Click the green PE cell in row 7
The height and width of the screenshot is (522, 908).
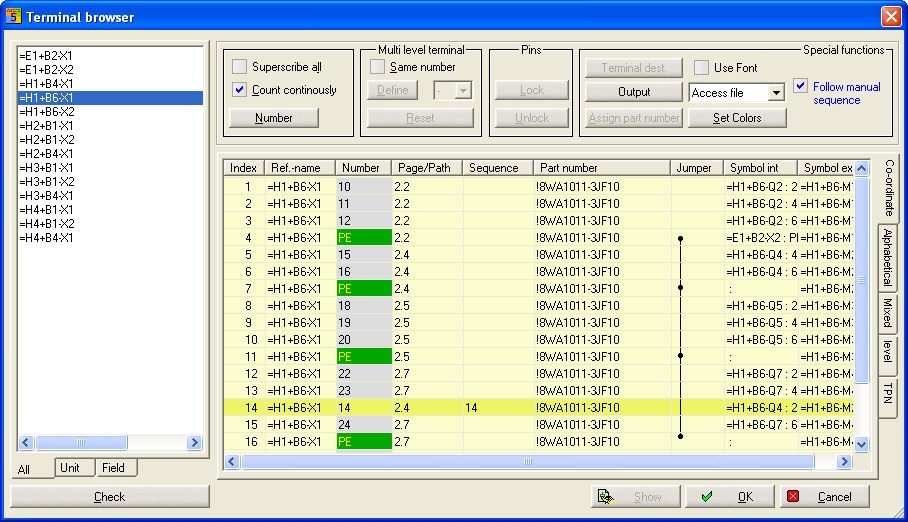pyautogui.click(x=364, y=289)
